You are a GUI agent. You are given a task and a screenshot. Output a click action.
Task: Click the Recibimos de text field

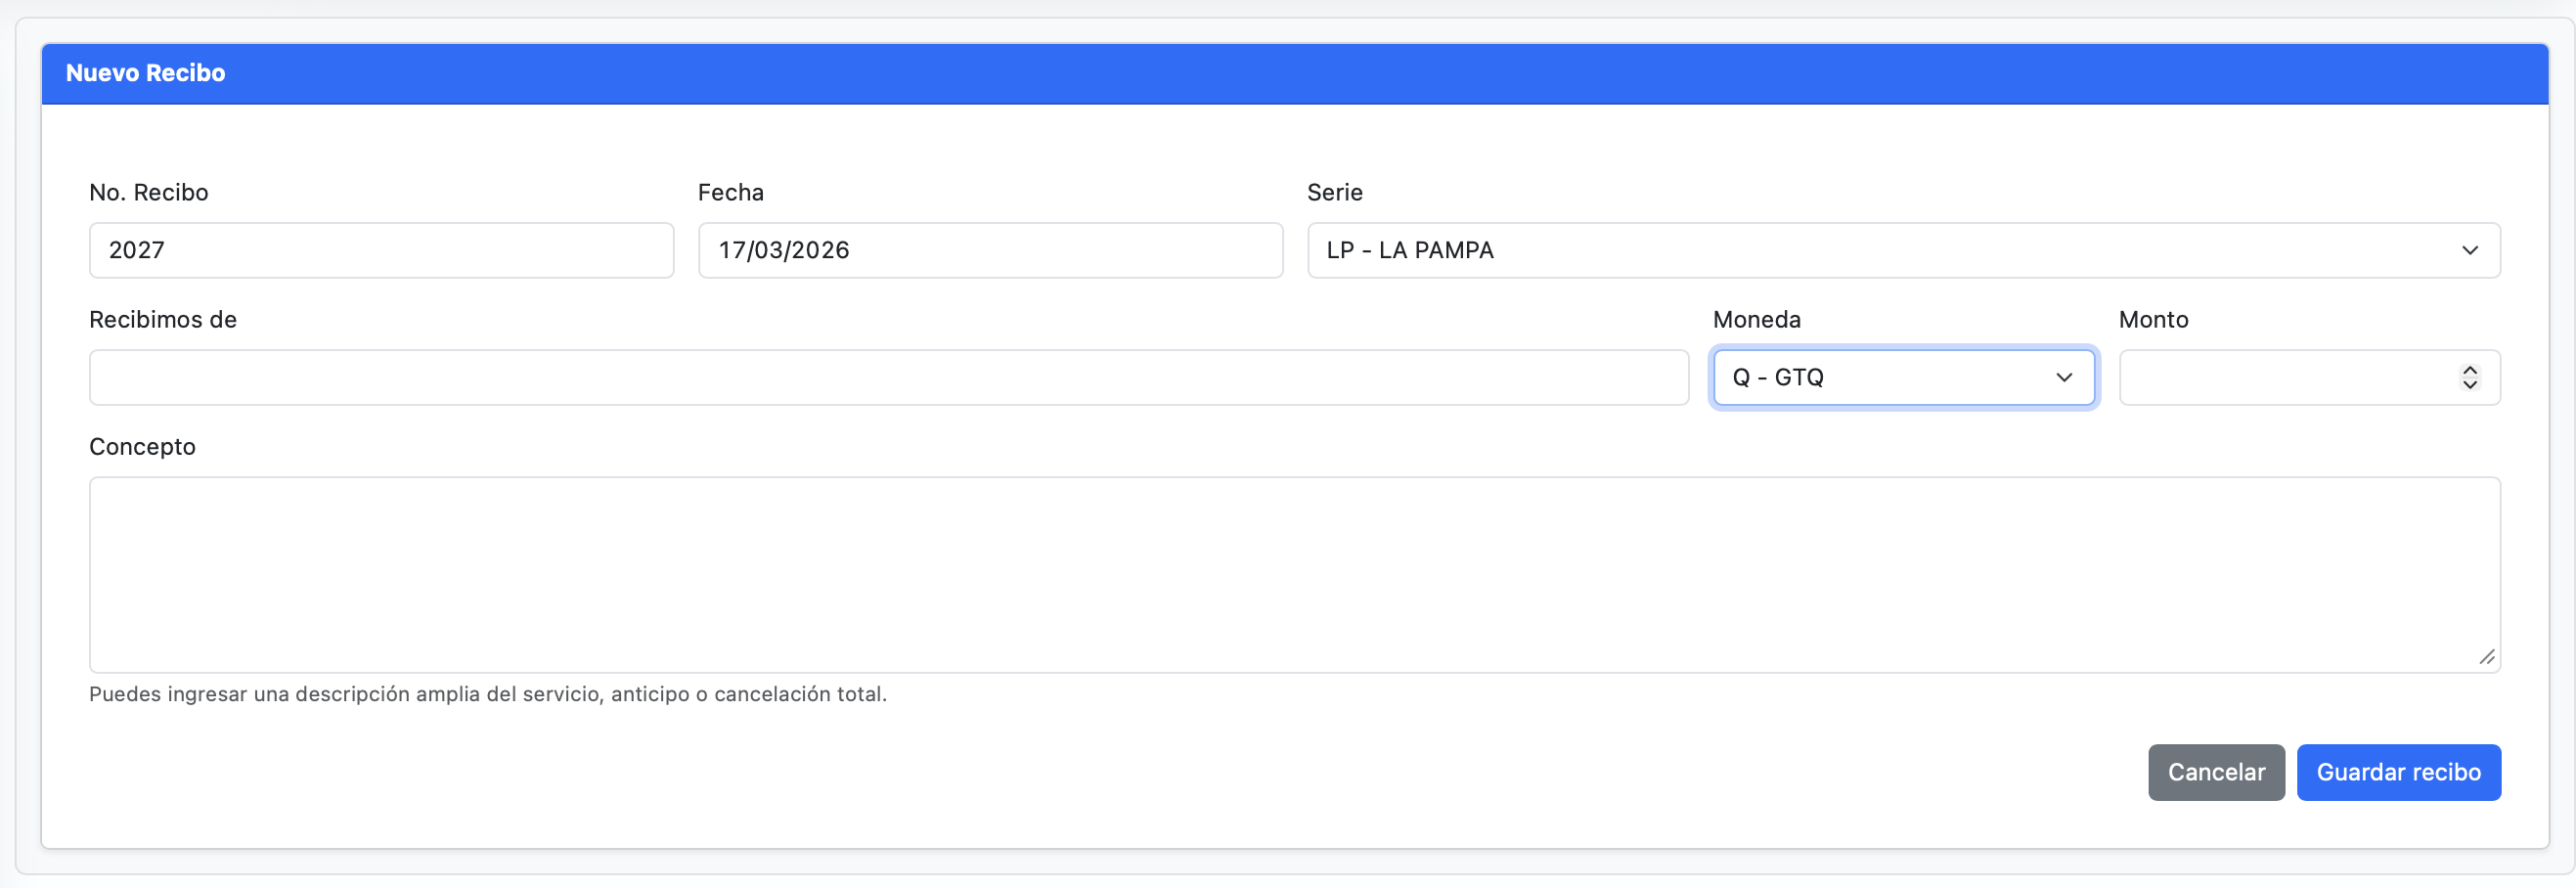tap(888, 377)
